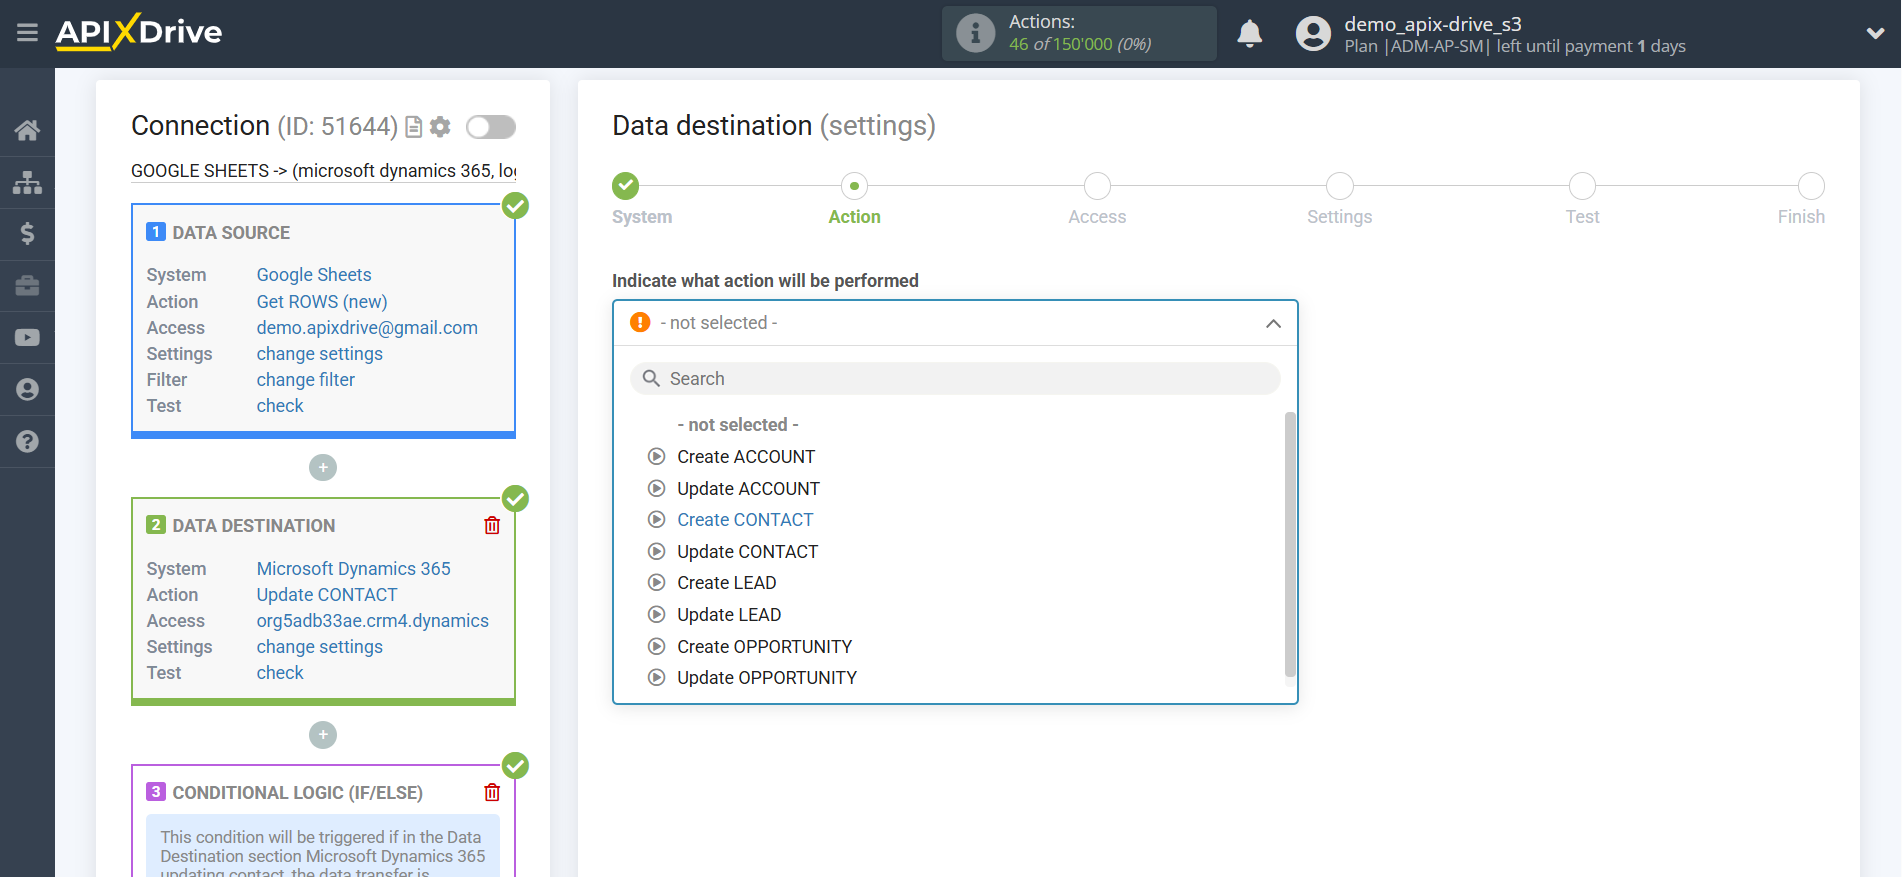This screenshot has height=877, width=1902.
Task: Open the notifications bell
Action: click(1249, 34)
